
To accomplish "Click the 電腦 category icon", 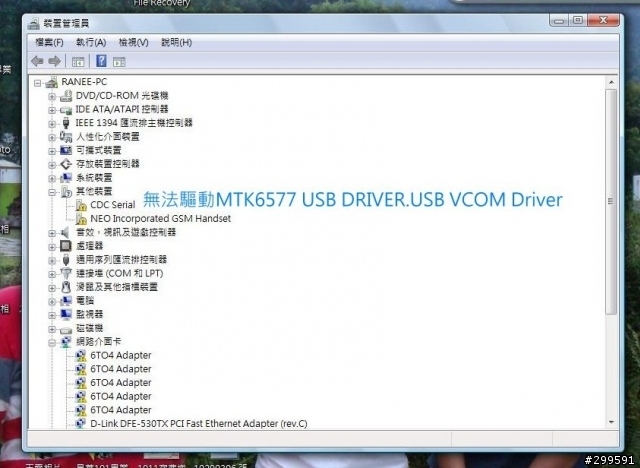I will (66, 301).
